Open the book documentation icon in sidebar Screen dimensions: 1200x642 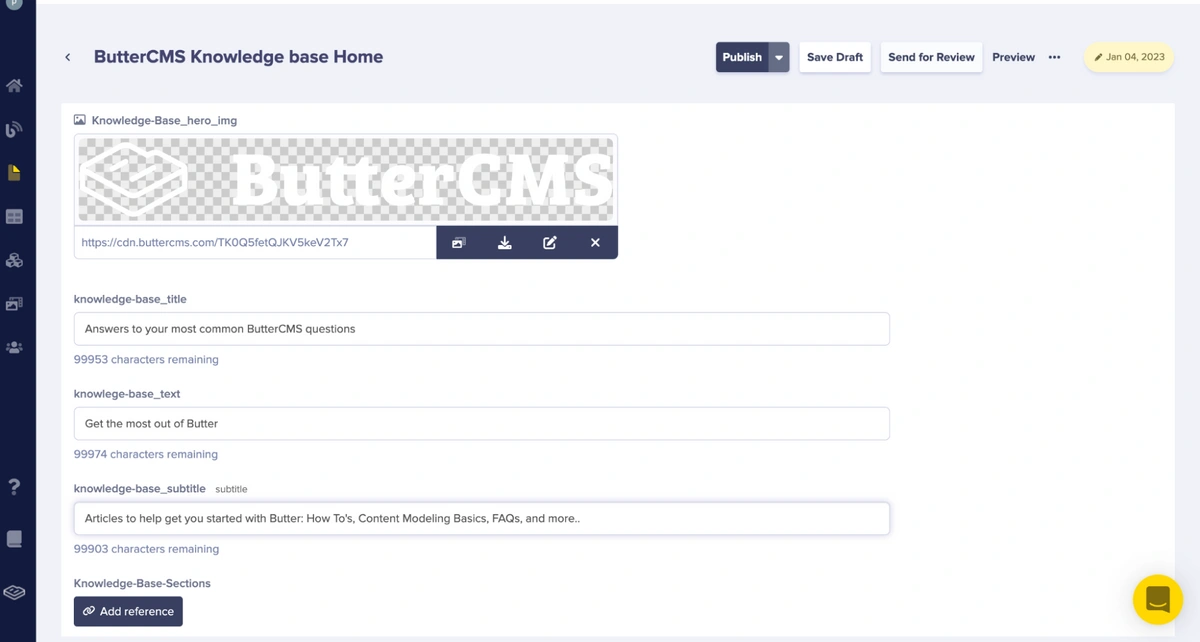pos(14,539)
